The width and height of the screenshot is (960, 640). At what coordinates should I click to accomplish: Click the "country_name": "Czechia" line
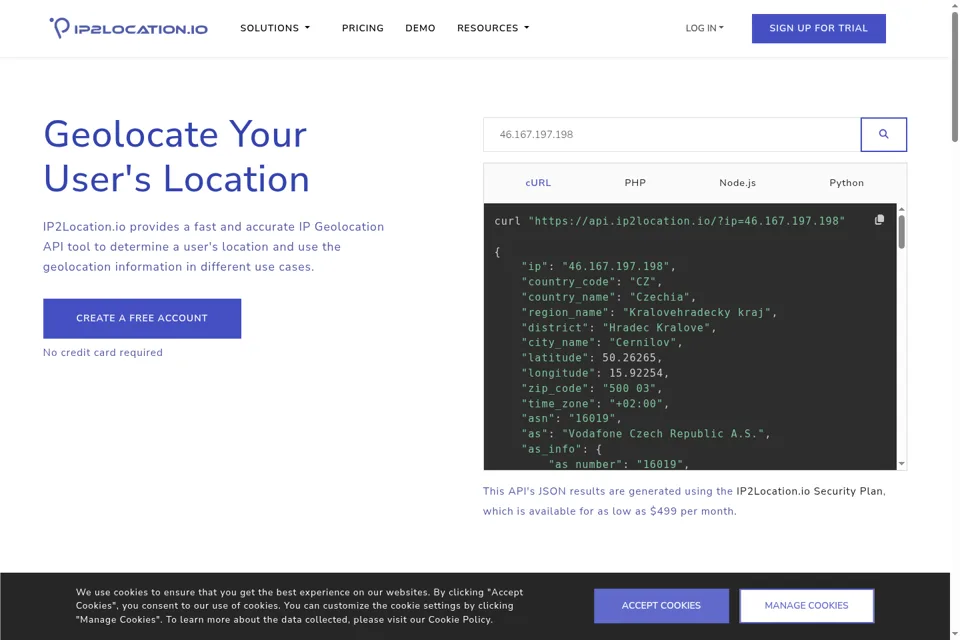(x=609, y=297)
